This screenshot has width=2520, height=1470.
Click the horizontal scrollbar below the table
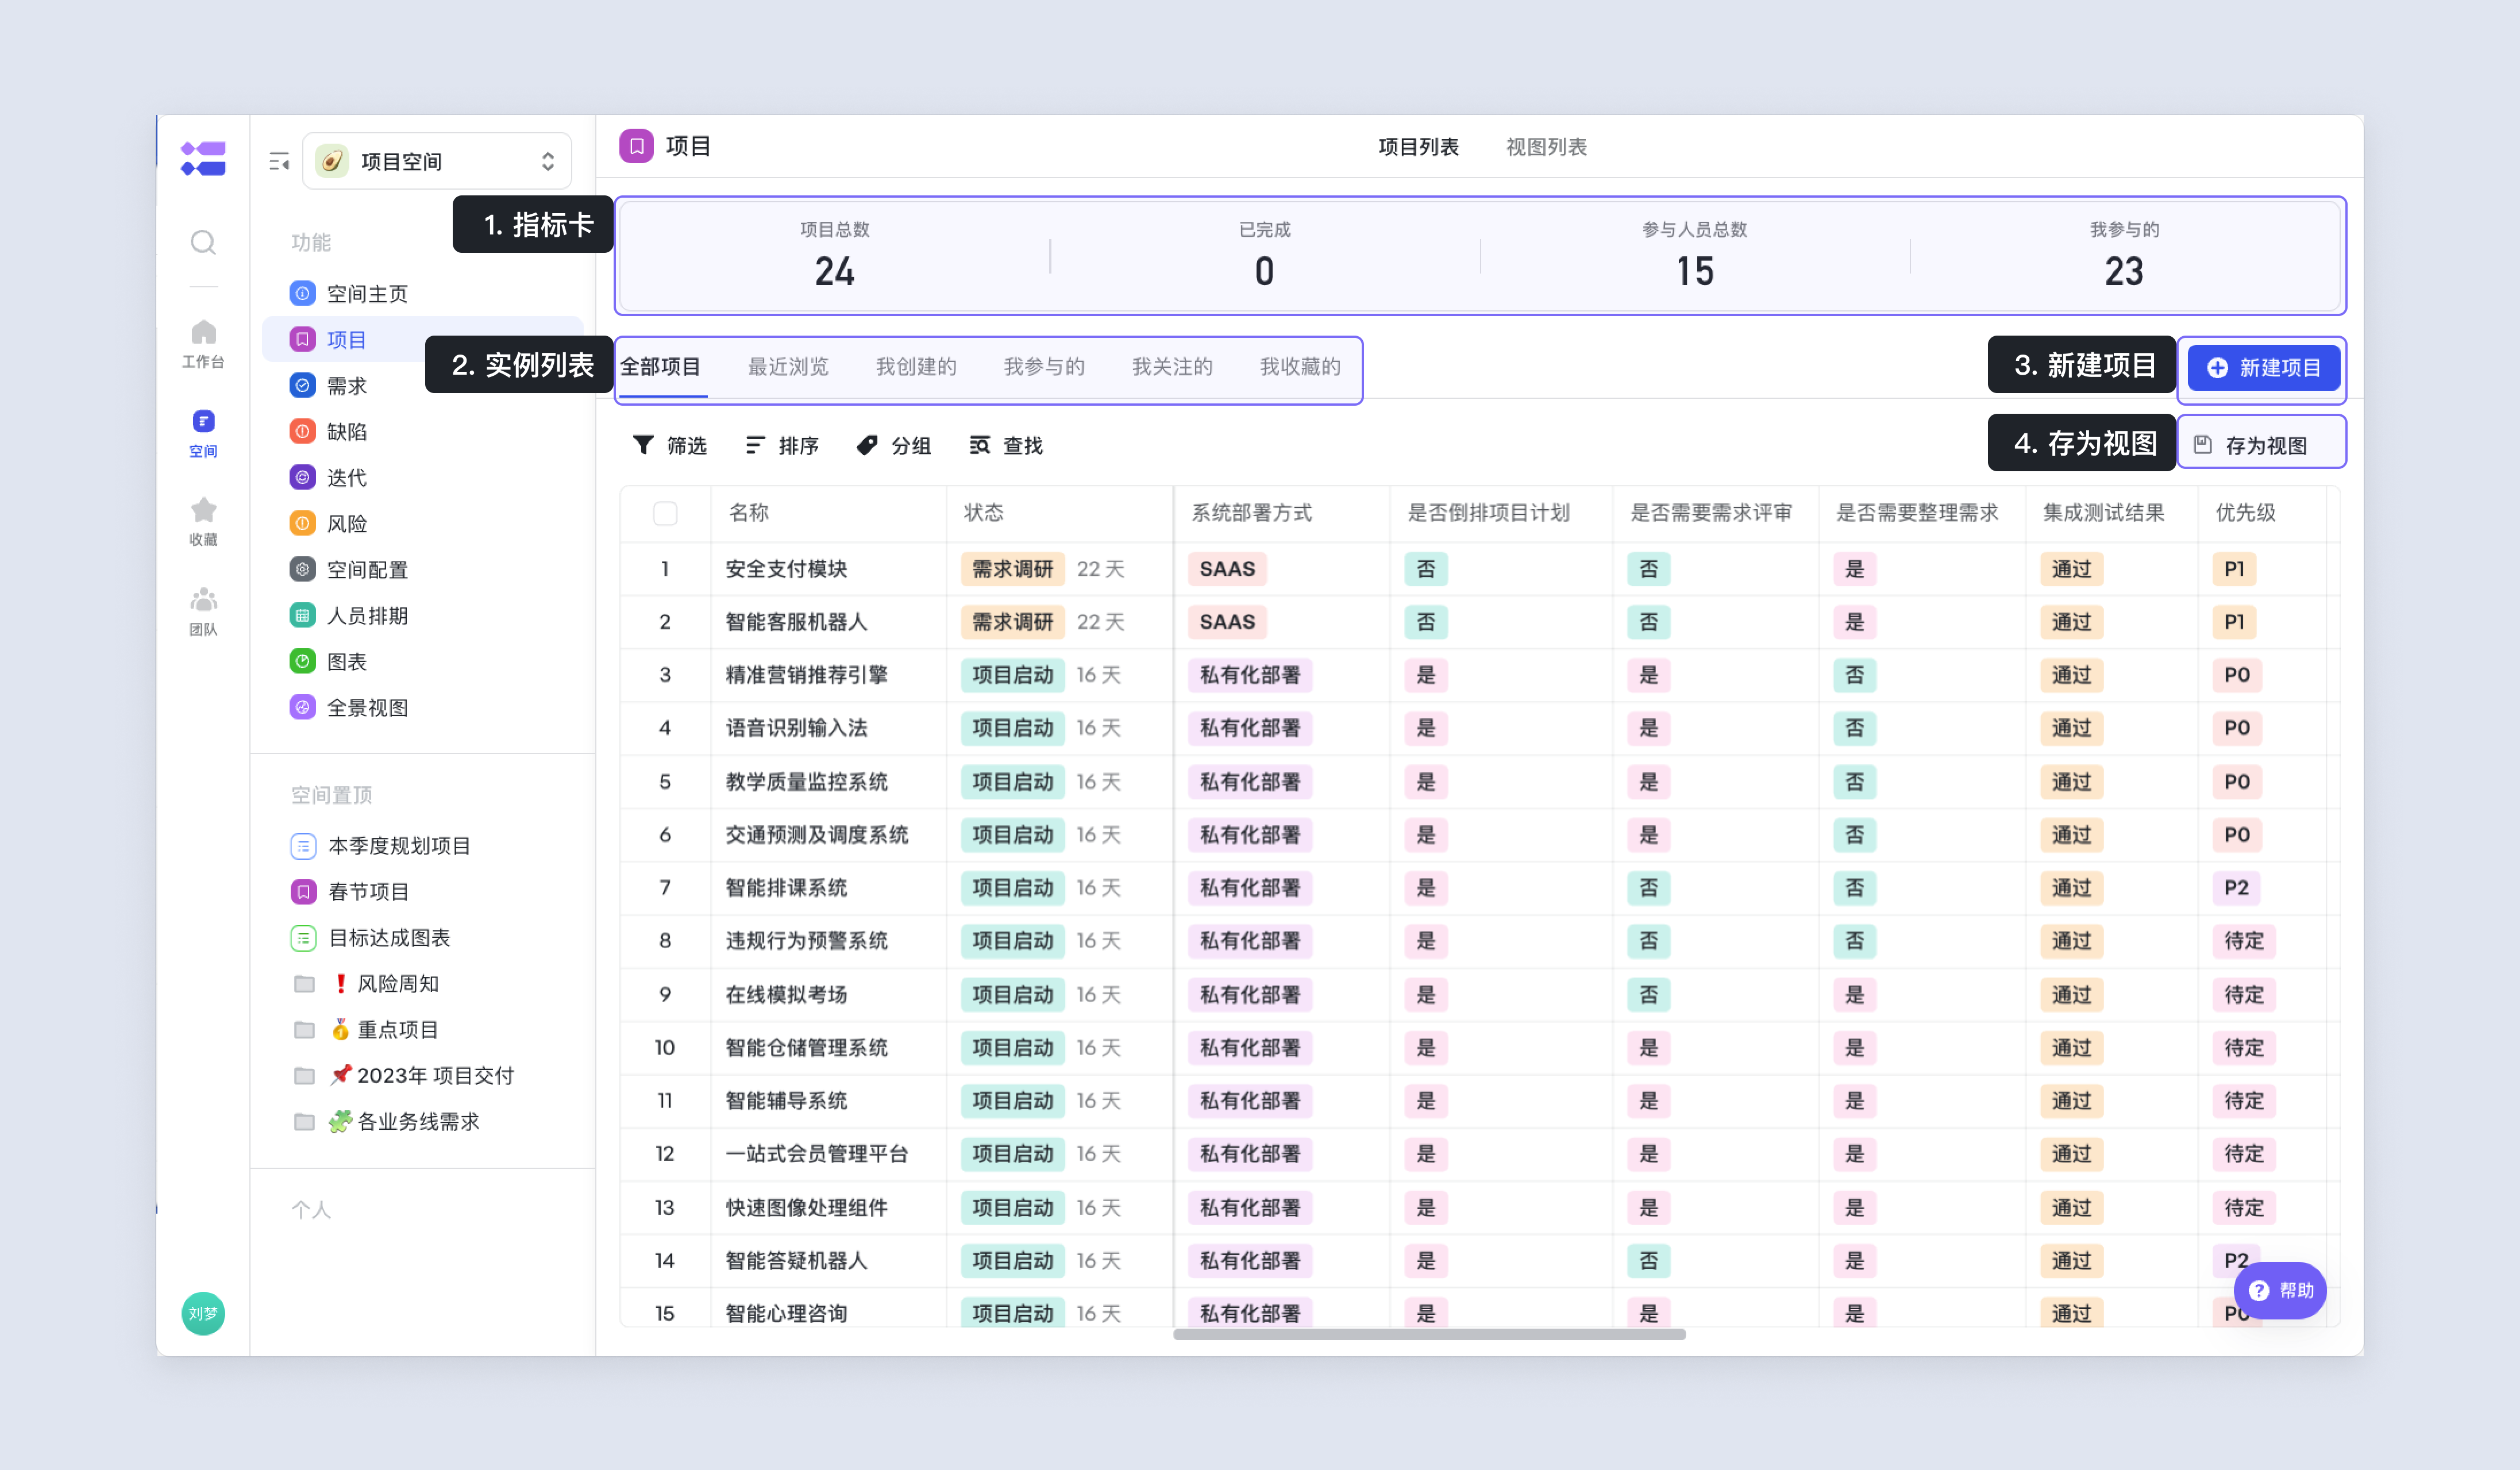pyautogui.click(x=1429, y=1334)
